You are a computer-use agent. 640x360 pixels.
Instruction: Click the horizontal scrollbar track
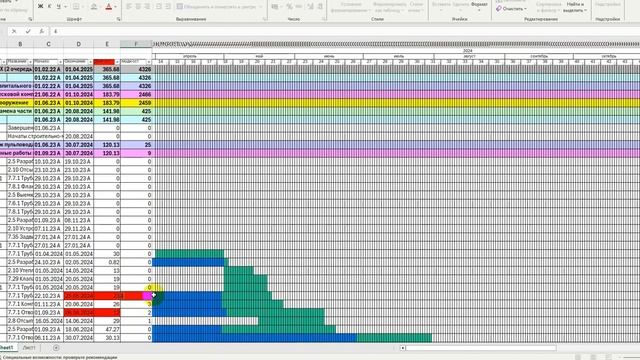(x=481, y=348)
